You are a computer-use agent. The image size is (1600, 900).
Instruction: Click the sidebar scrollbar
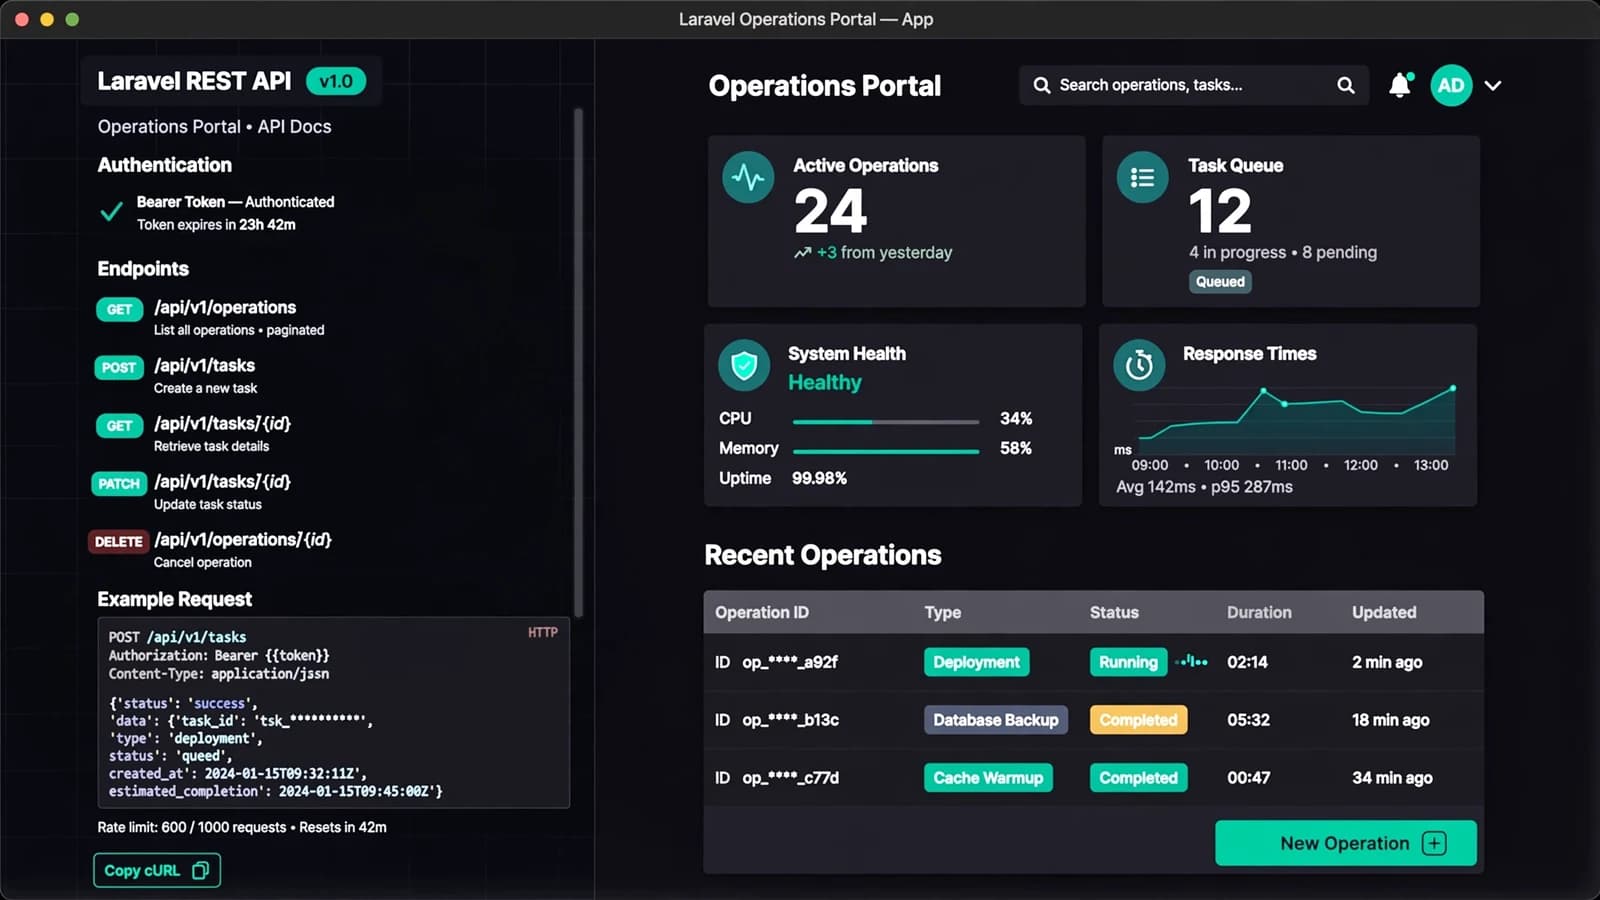pyautogui.click(x=578, y=362)
